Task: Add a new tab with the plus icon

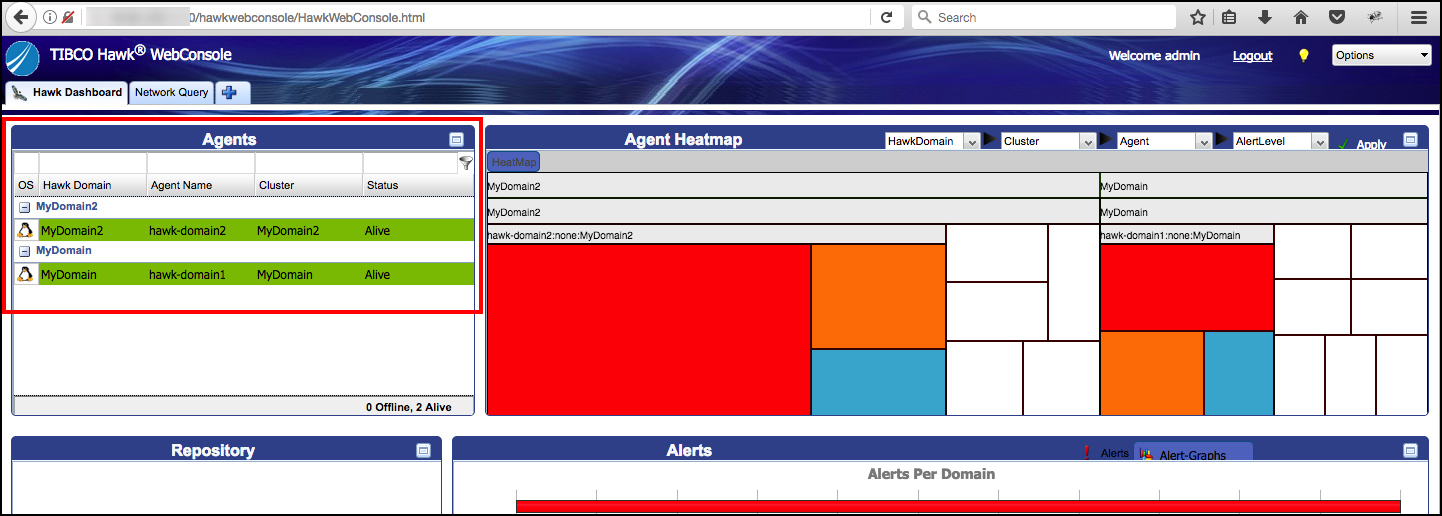Action: coord(230,93)
